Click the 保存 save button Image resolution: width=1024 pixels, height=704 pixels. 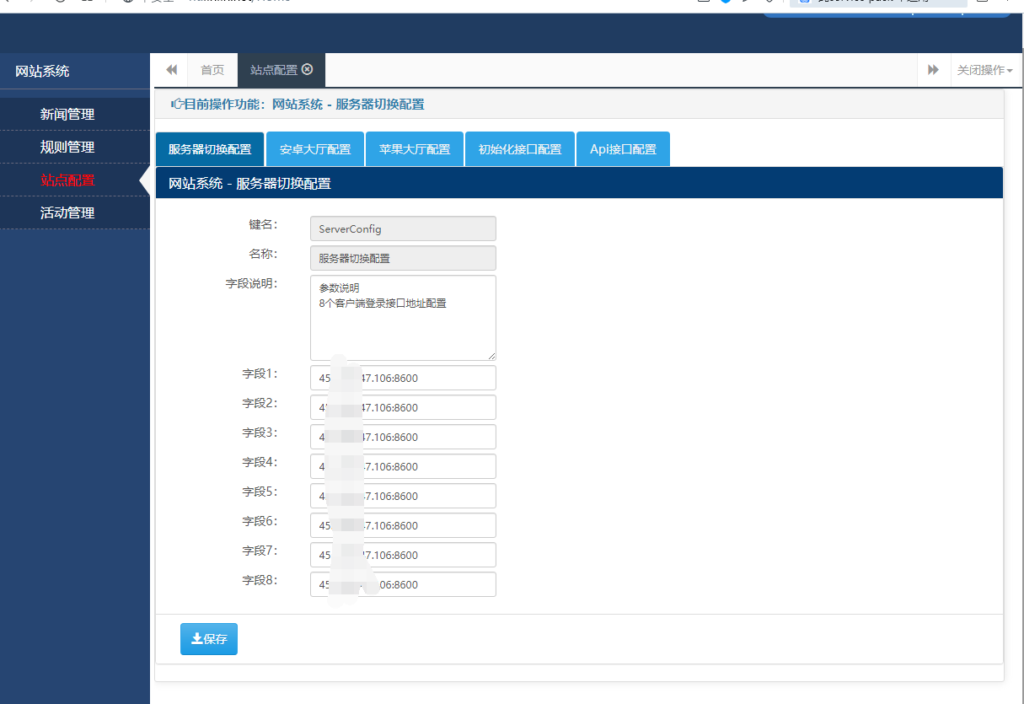point(209,639)
